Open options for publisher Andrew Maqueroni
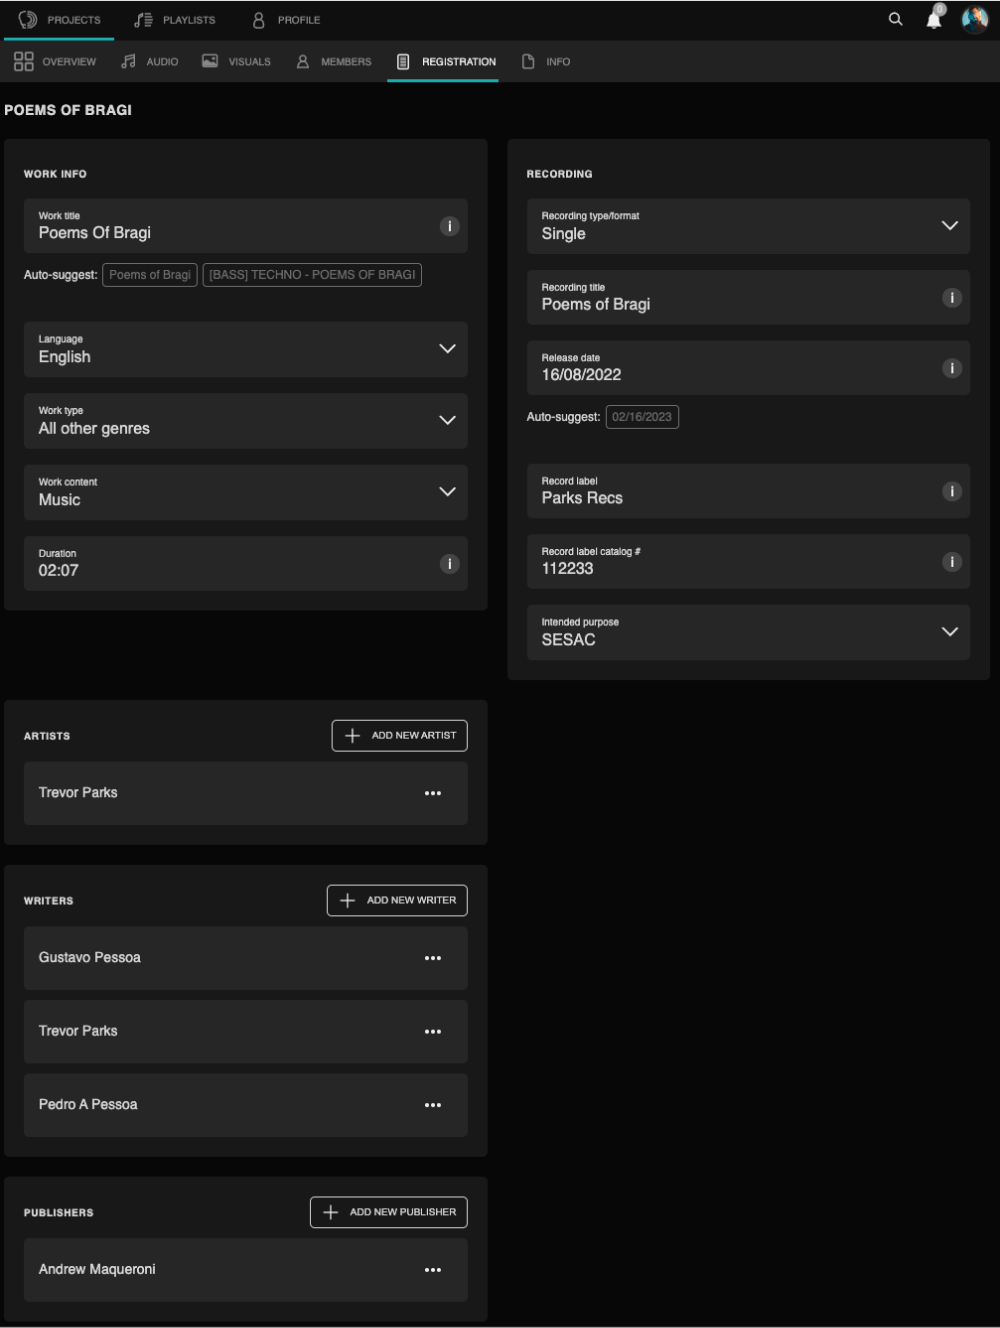The width and height of the screenshot is (1000, 1328). [433, 1270]
